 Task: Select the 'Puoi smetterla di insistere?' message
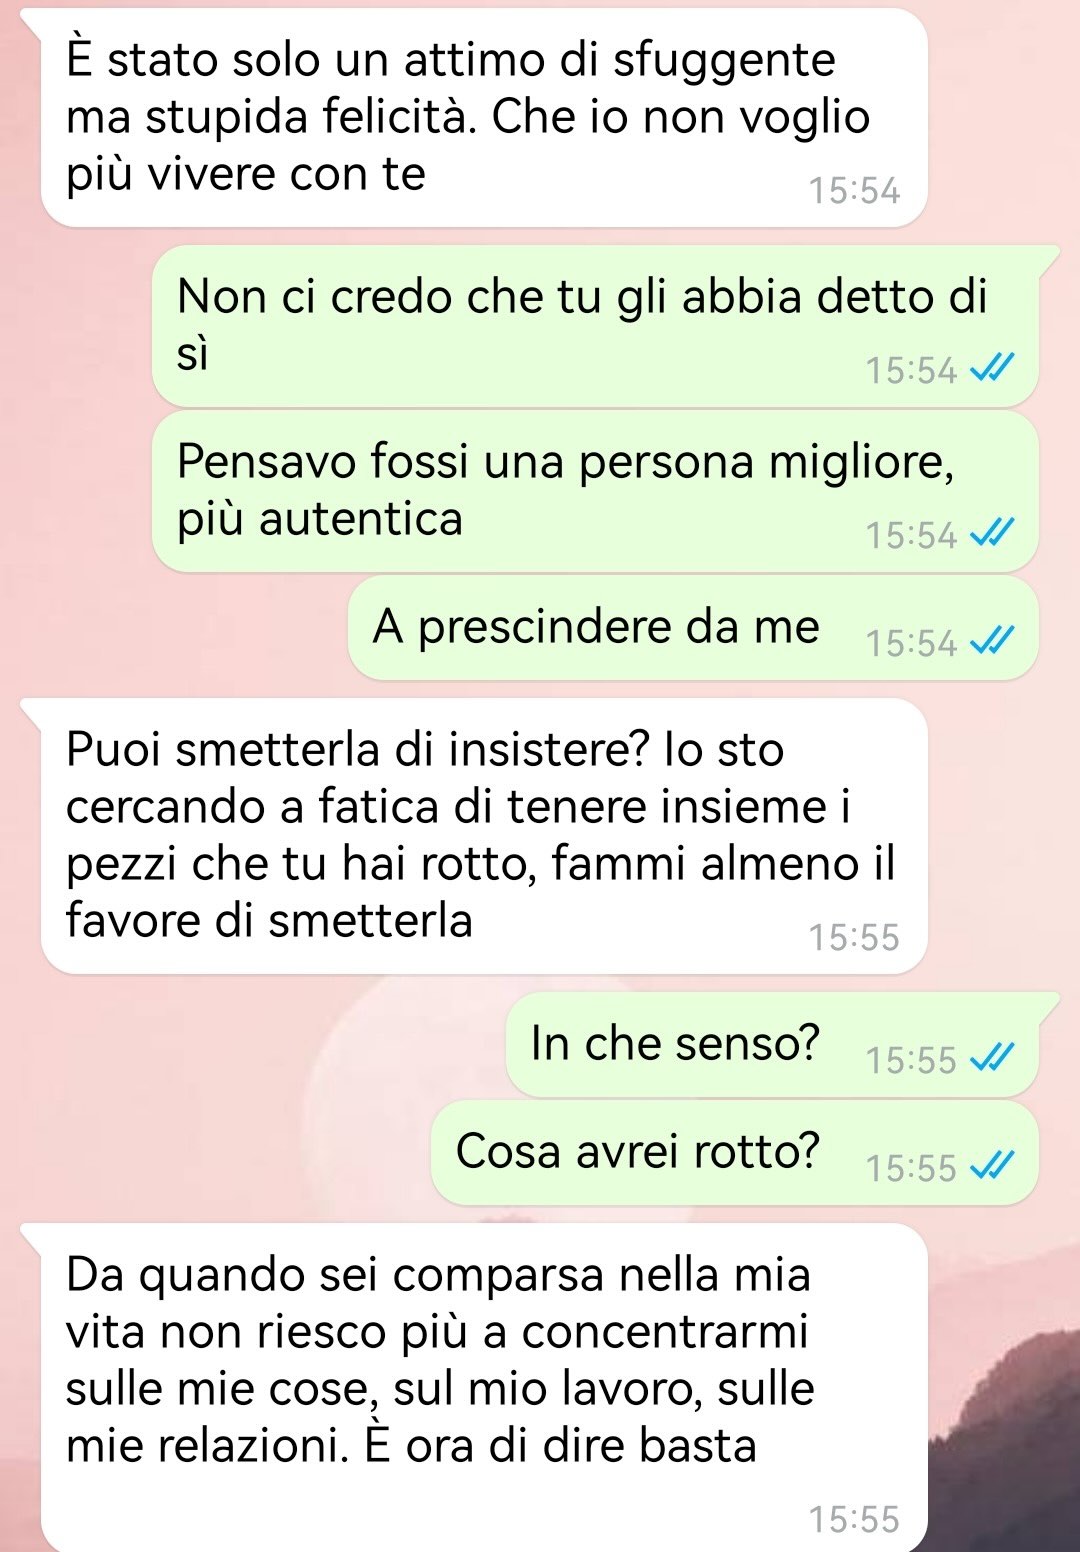click(484, 836)
